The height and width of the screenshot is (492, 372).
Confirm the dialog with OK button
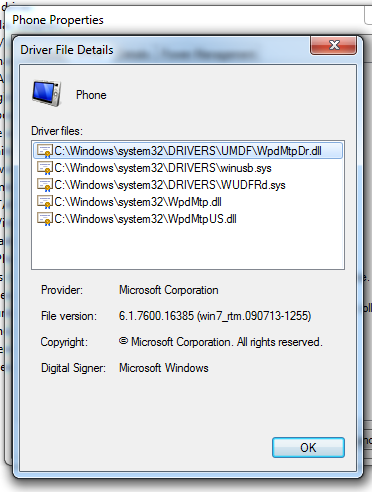(308, 448)
